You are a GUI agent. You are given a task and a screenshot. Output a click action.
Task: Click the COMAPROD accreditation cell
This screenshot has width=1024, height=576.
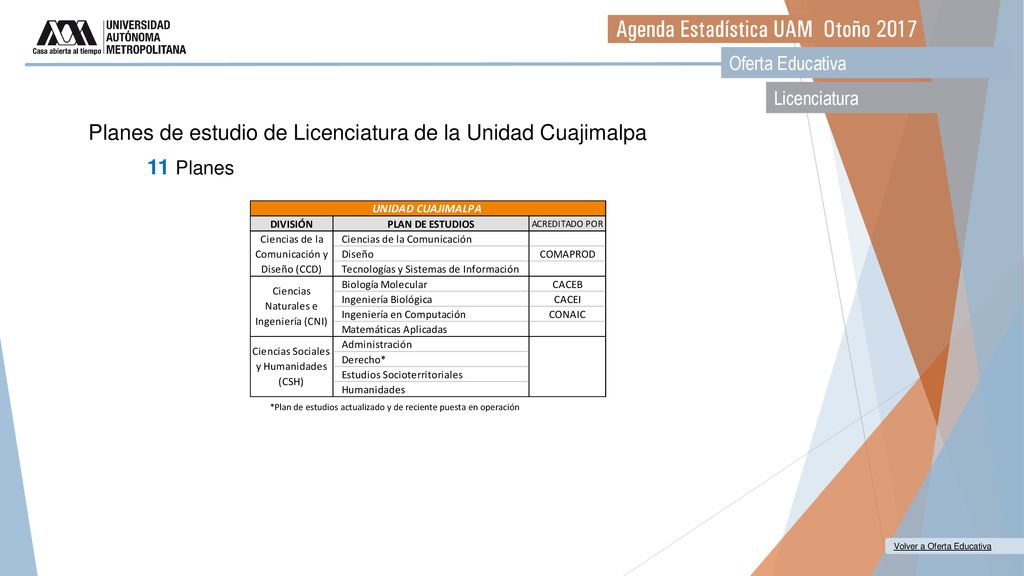pos(567,254)
